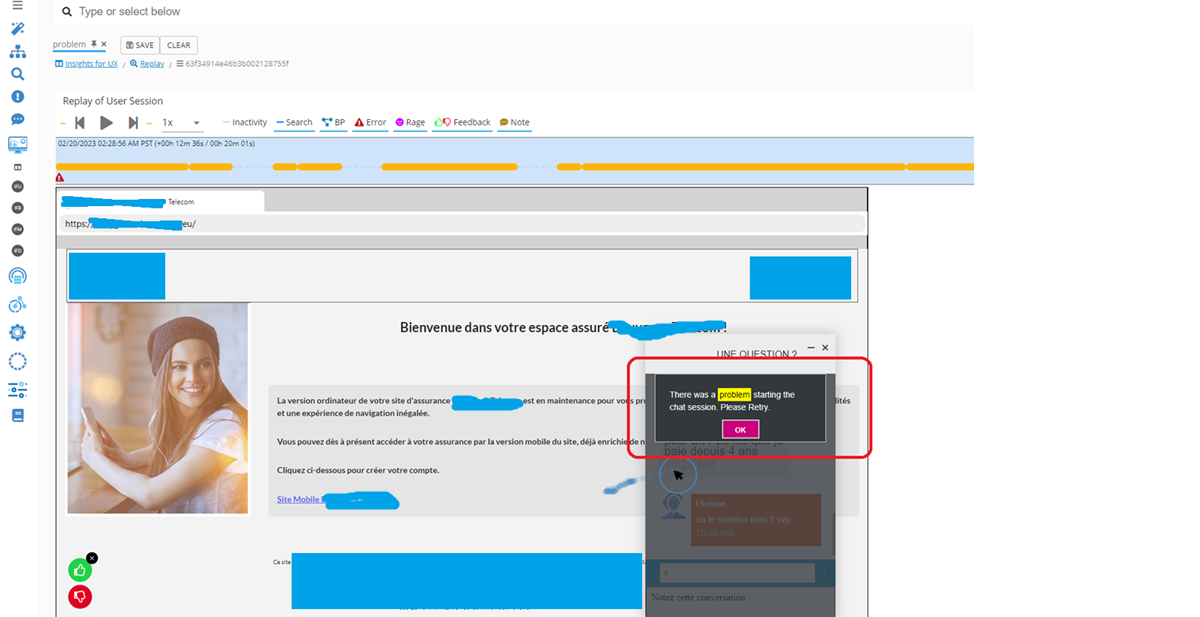1200x617 pixels.
Task: Click the gear settings sidebar icon
Action: tap(17, 333)
